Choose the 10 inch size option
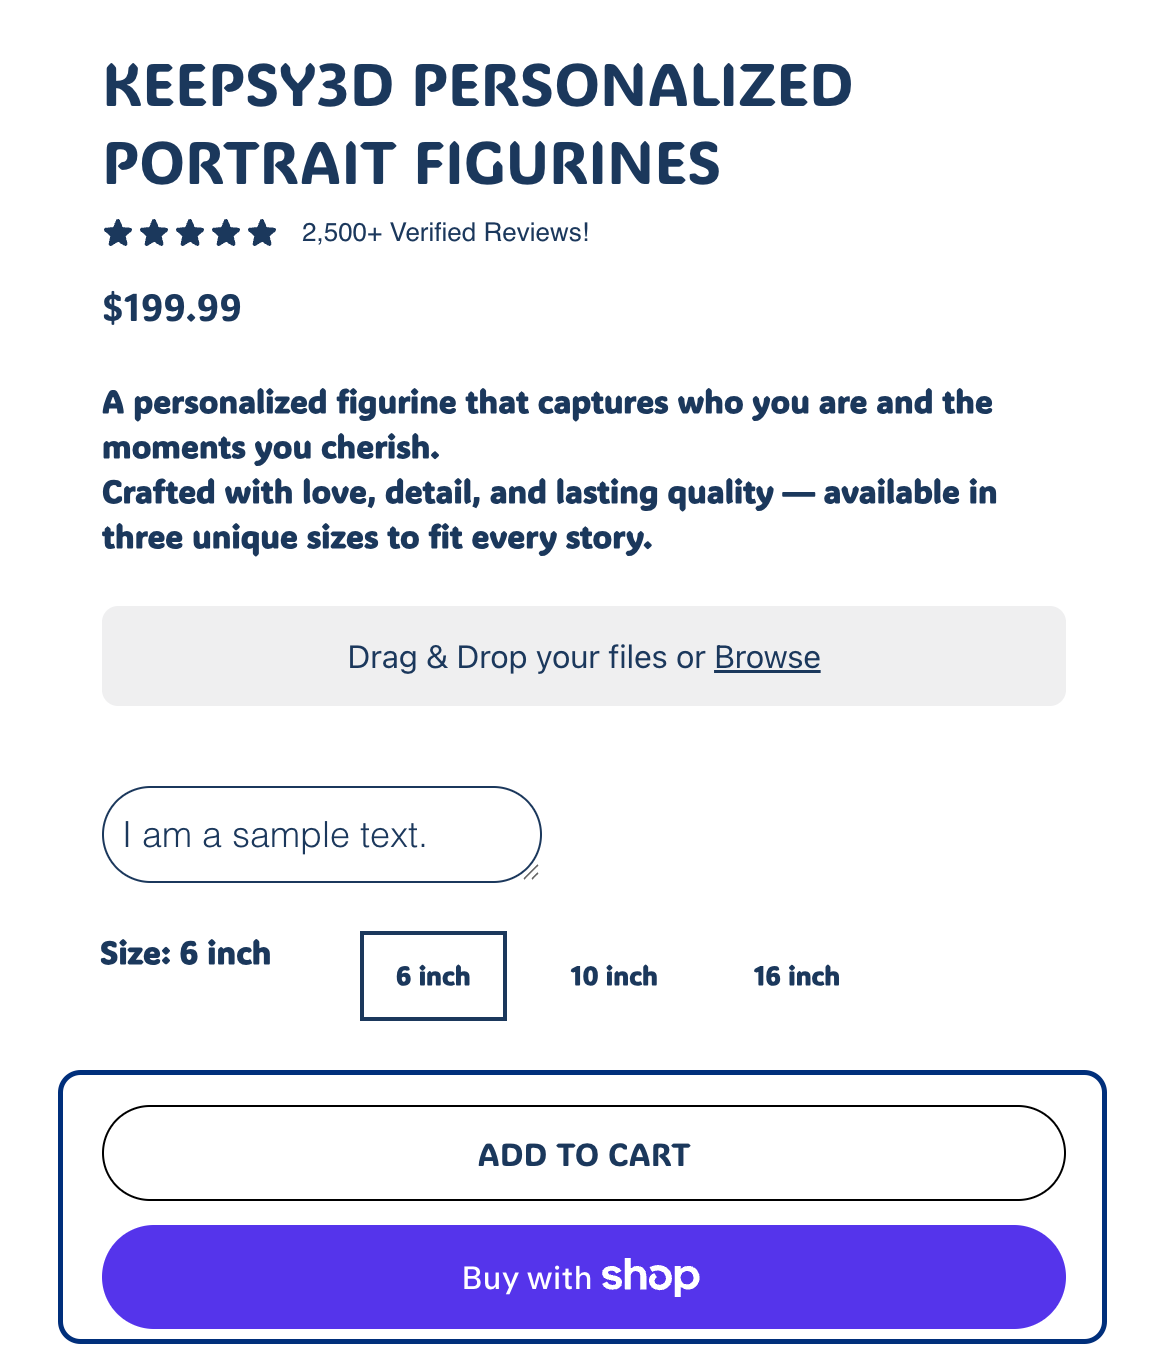Image resolution: width=1174 pixels, height=1356 pixels. coord(614,976)
